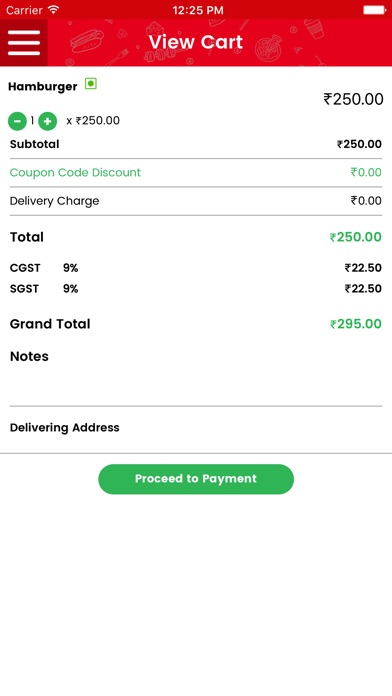Tap the CGST 9% tax row

[196, 268]
